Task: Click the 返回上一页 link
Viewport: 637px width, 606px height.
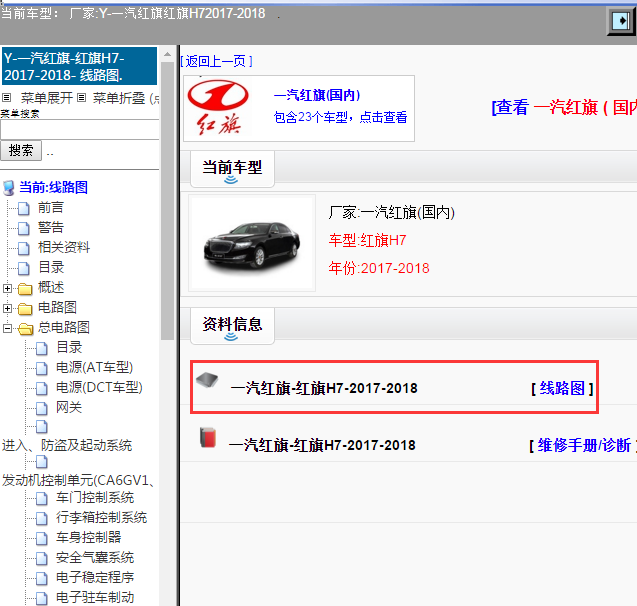Action: coord(217,61)
